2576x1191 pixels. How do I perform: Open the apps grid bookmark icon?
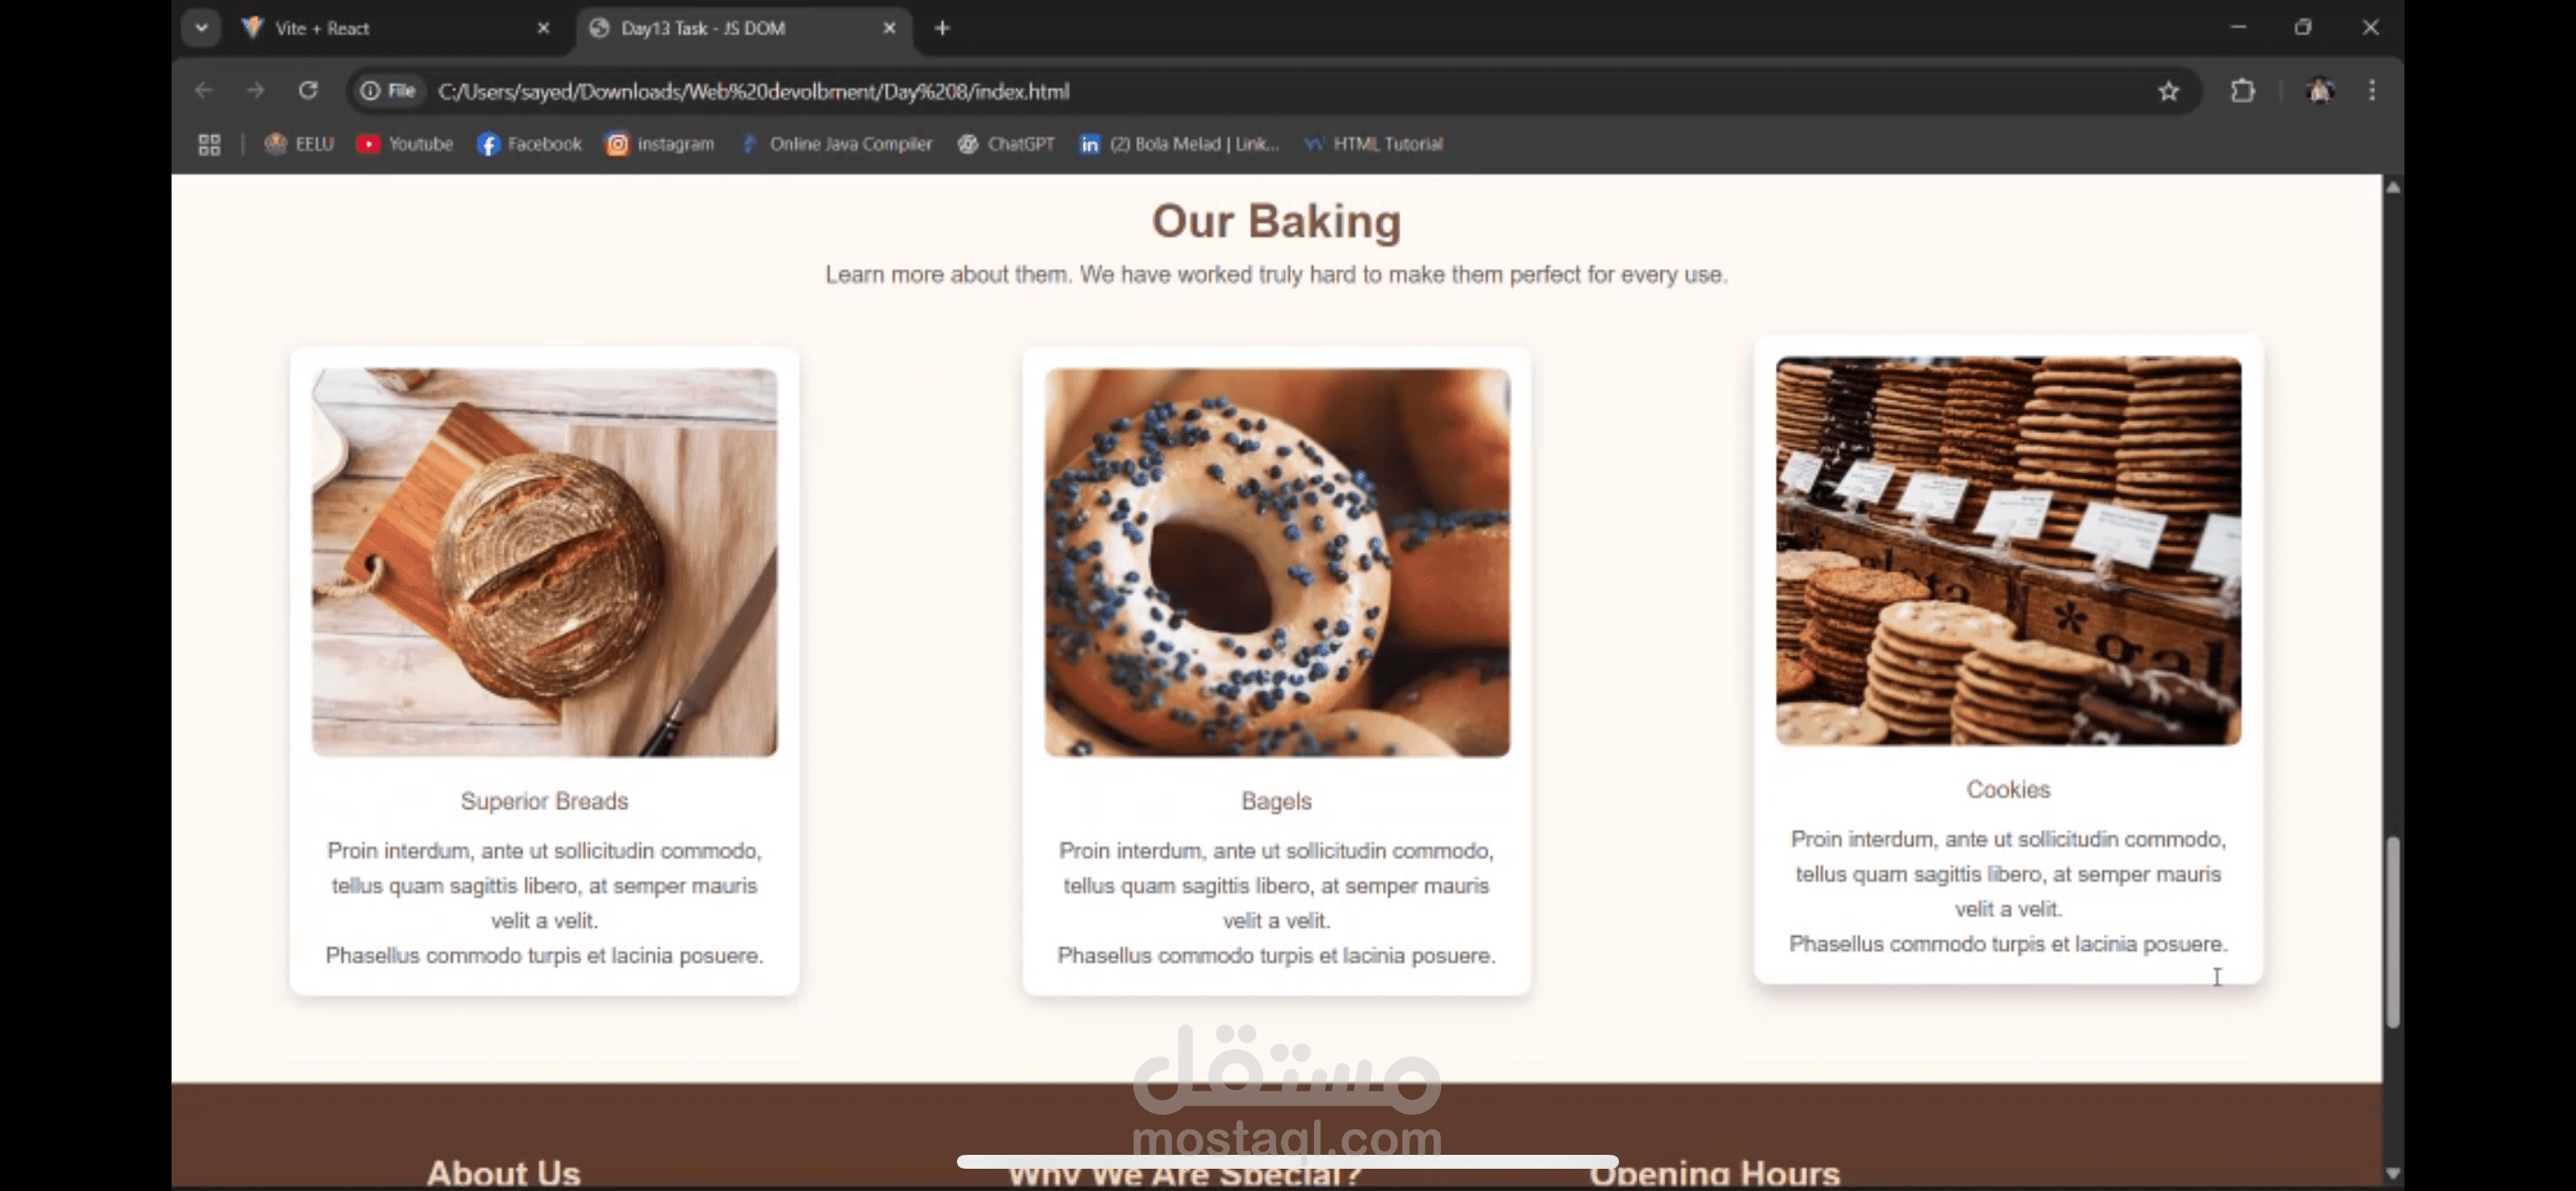[209, 144]
